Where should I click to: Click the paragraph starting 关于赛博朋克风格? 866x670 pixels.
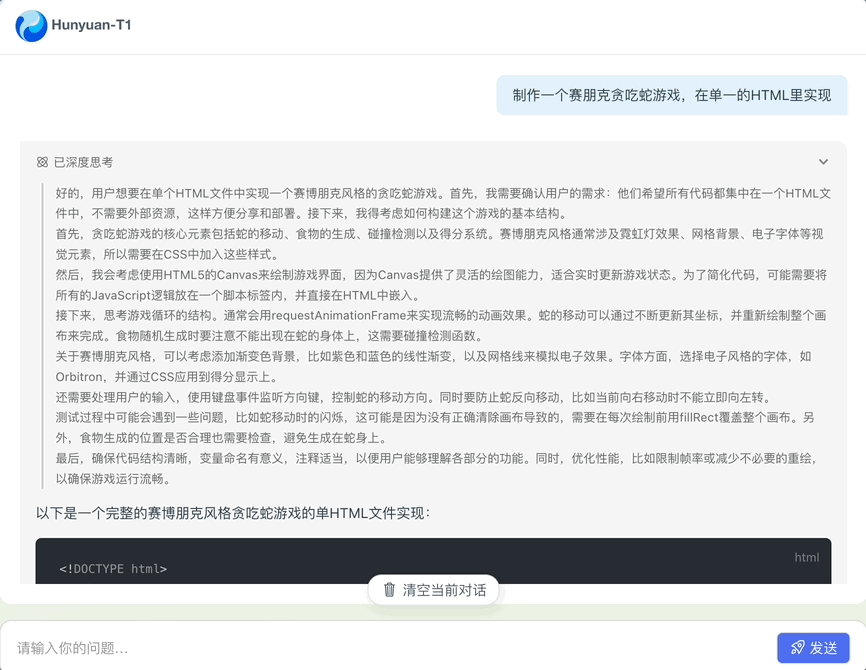pyautogui.click(x=440, y=365)
